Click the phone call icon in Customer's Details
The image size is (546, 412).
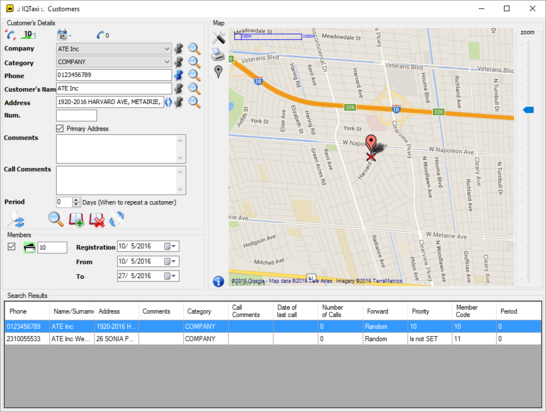click(x=10, y=35)
